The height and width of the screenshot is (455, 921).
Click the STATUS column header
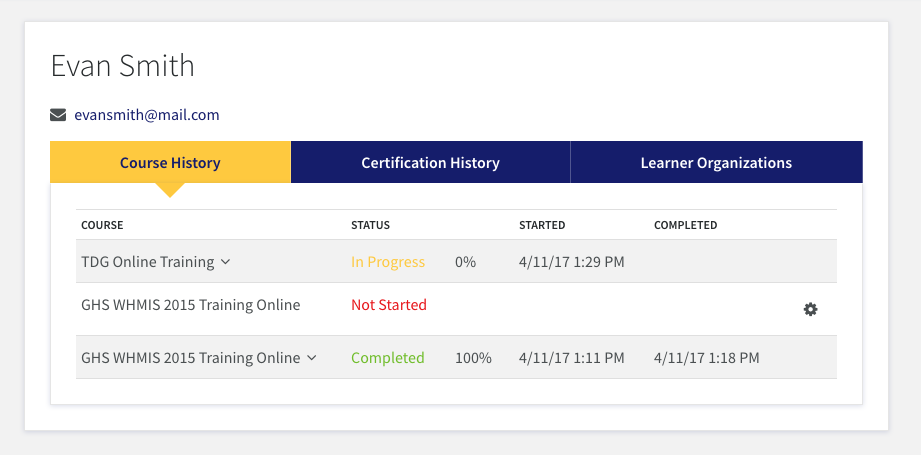click(x=371, y=225)
